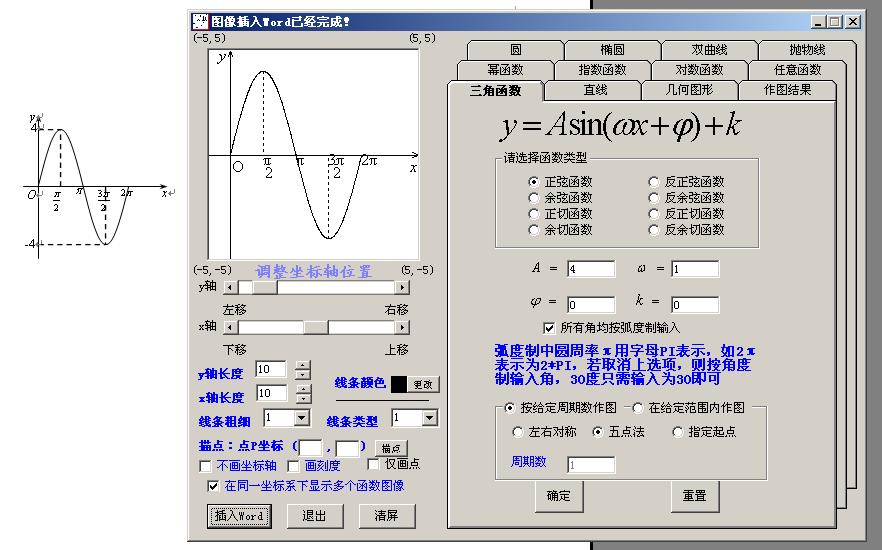The height and width of the screenshot is (550, 882).
Task: Select the 余弦函数 radio button
Action: (534, 198)
